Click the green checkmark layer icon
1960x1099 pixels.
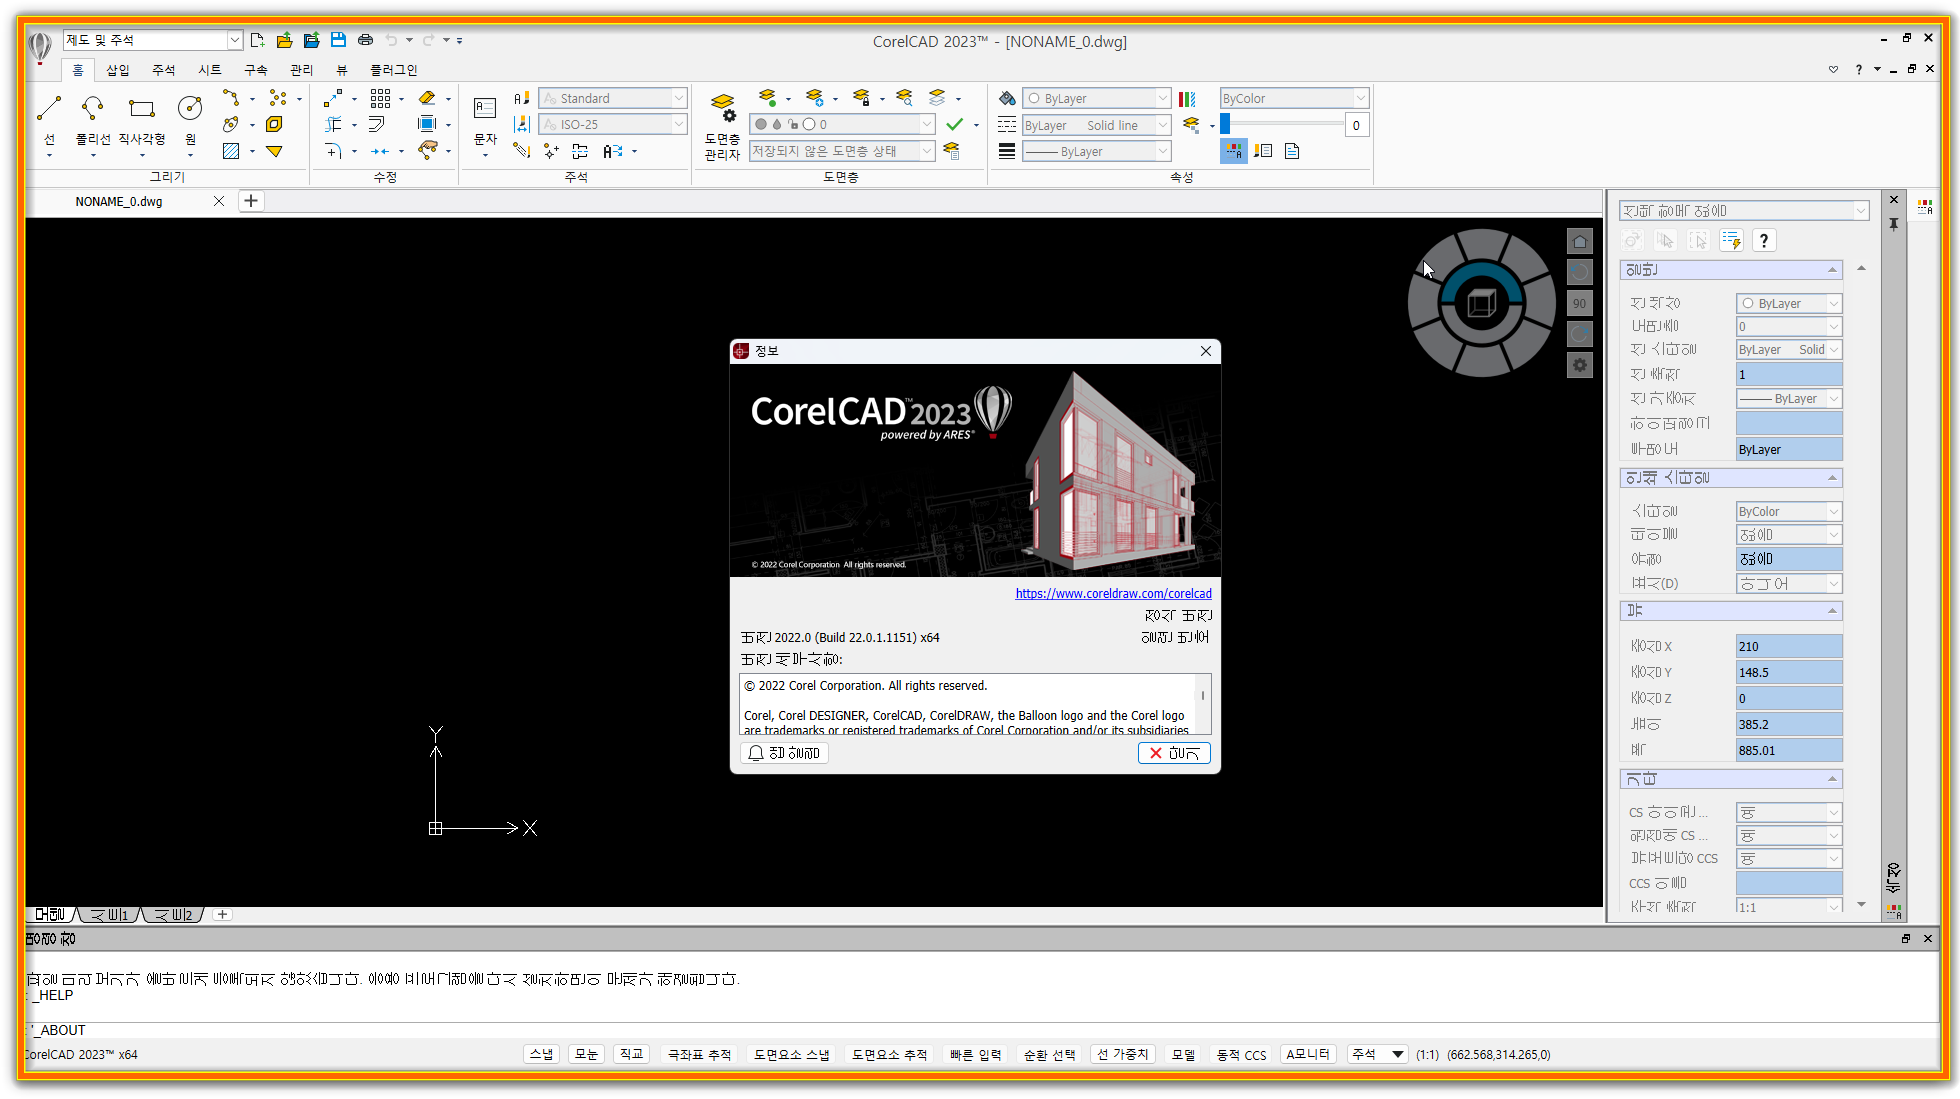coord(955,124)
